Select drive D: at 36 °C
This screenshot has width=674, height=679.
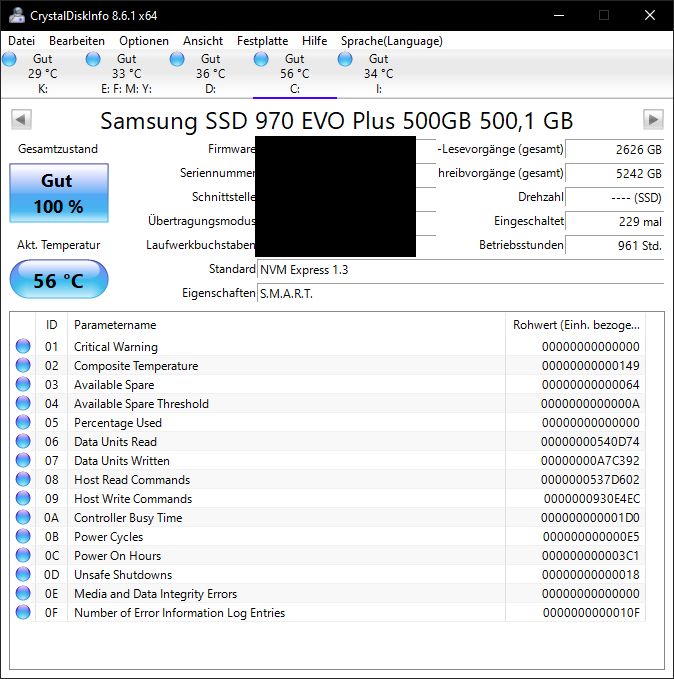[x=211, y=74]
